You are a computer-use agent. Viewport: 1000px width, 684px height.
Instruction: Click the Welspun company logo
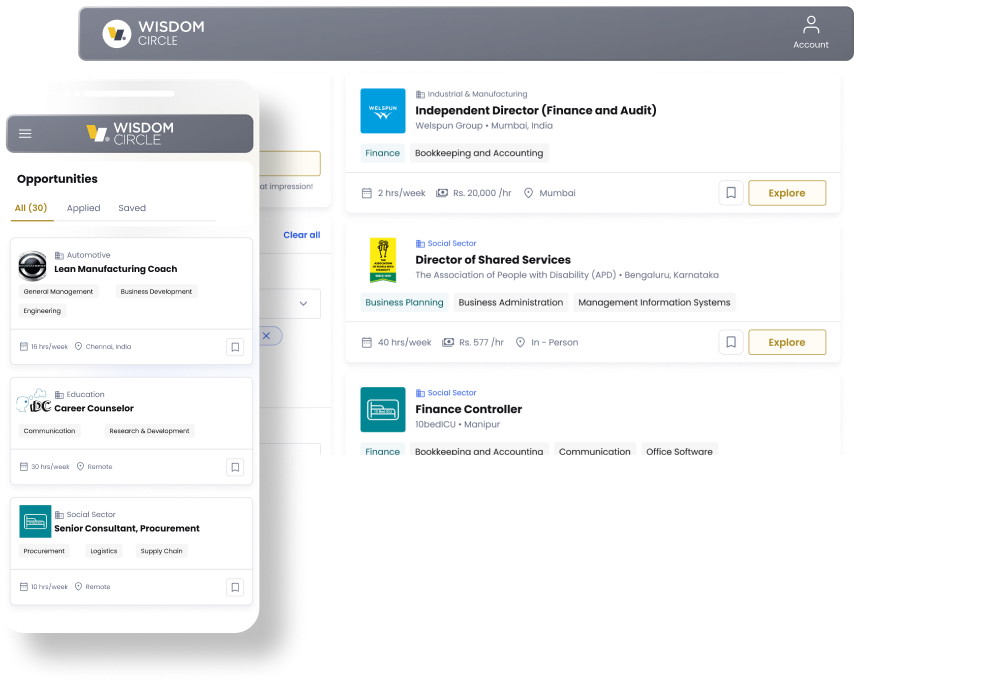(x=383, y=111)
